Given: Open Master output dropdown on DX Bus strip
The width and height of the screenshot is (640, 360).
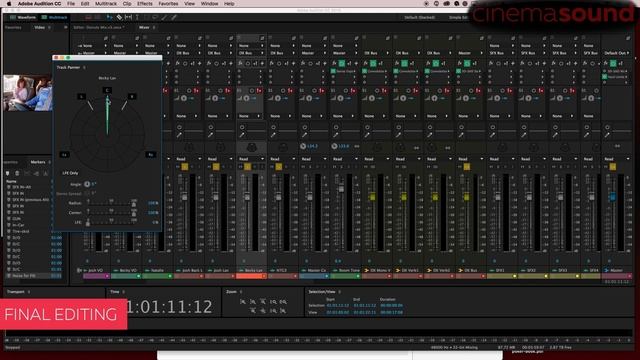Looking at the screenshot, I should pos(470,53).
